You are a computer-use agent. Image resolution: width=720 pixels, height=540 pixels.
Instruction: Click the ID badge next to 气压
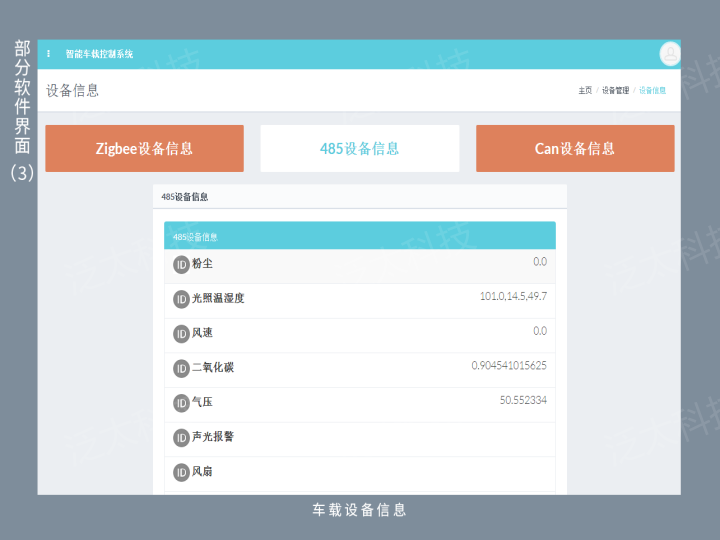coord(181,403)
